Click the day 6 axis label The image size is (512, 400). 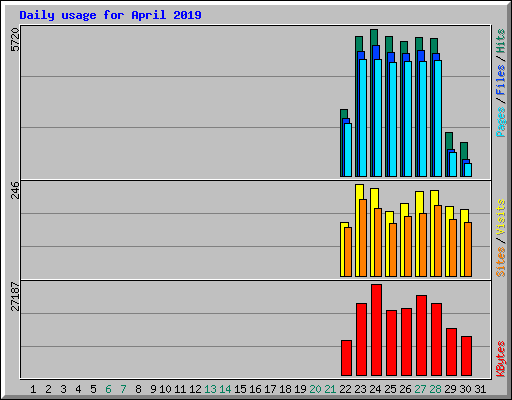[108, 389]
